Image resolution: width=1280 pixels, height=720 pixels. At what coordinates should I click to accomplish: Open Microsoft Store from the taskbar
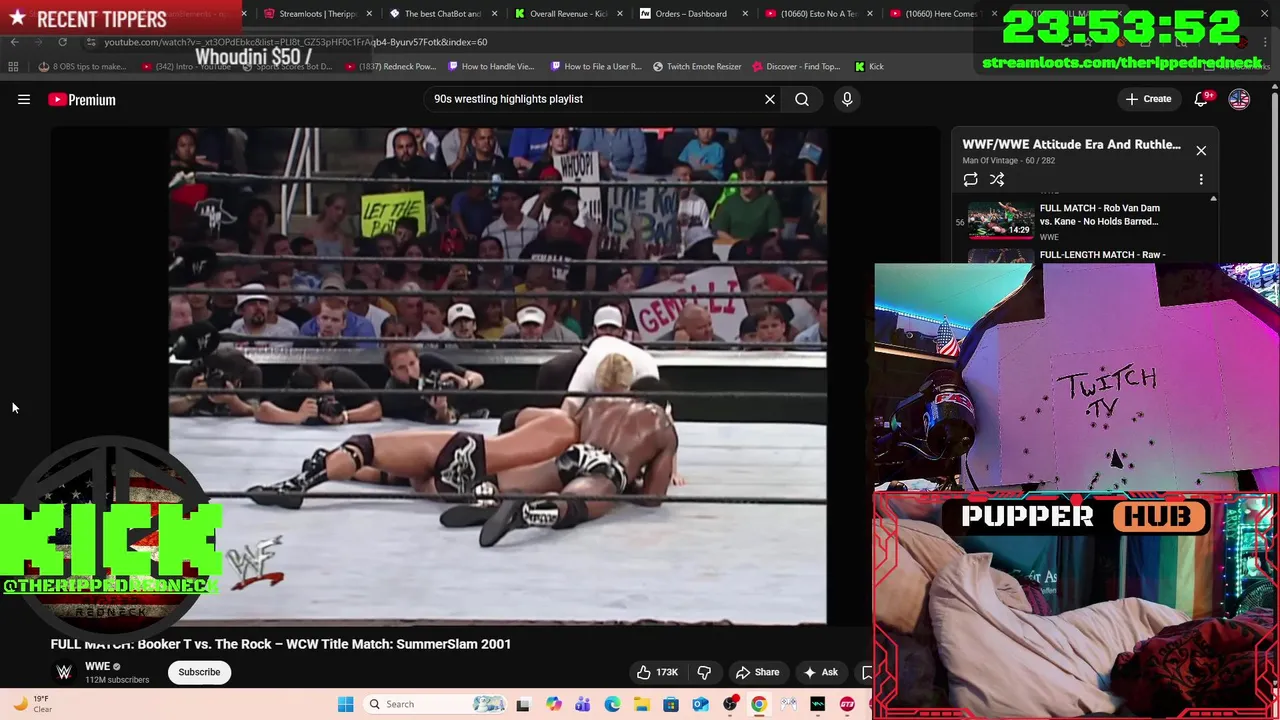pyautogui.click(x=671, y=704)
